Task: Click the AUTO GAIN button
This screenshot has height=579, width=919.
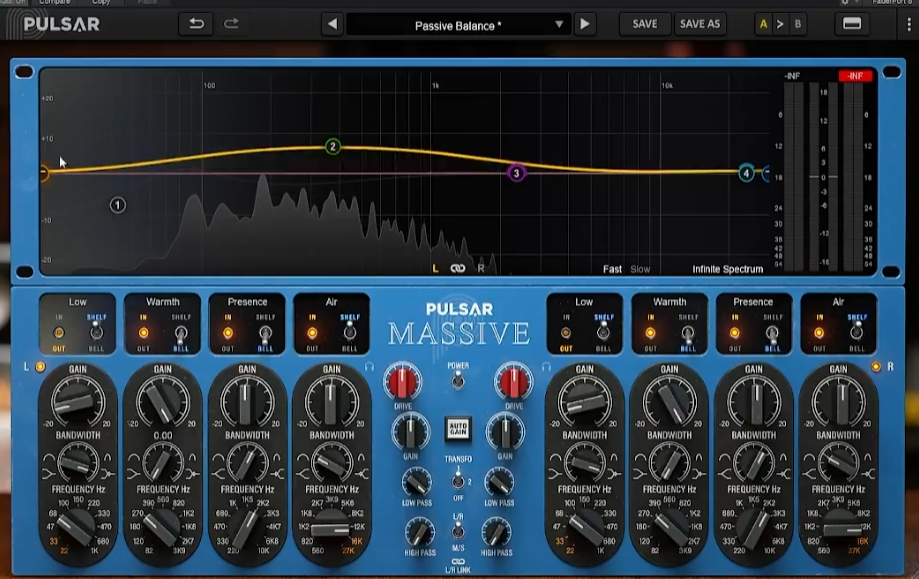Action: (x=458, y=429)
